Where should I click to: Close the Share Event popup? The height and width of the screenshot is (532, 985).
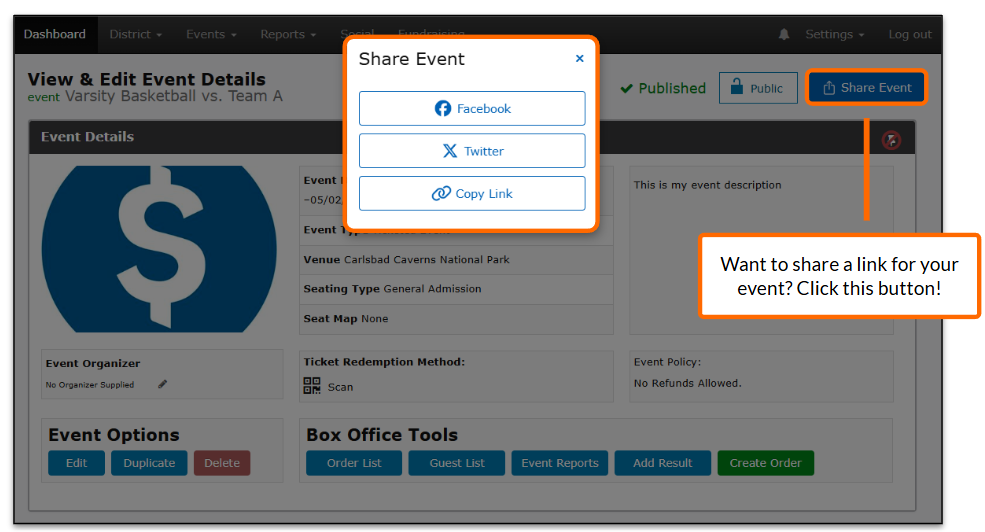[579, 59]
